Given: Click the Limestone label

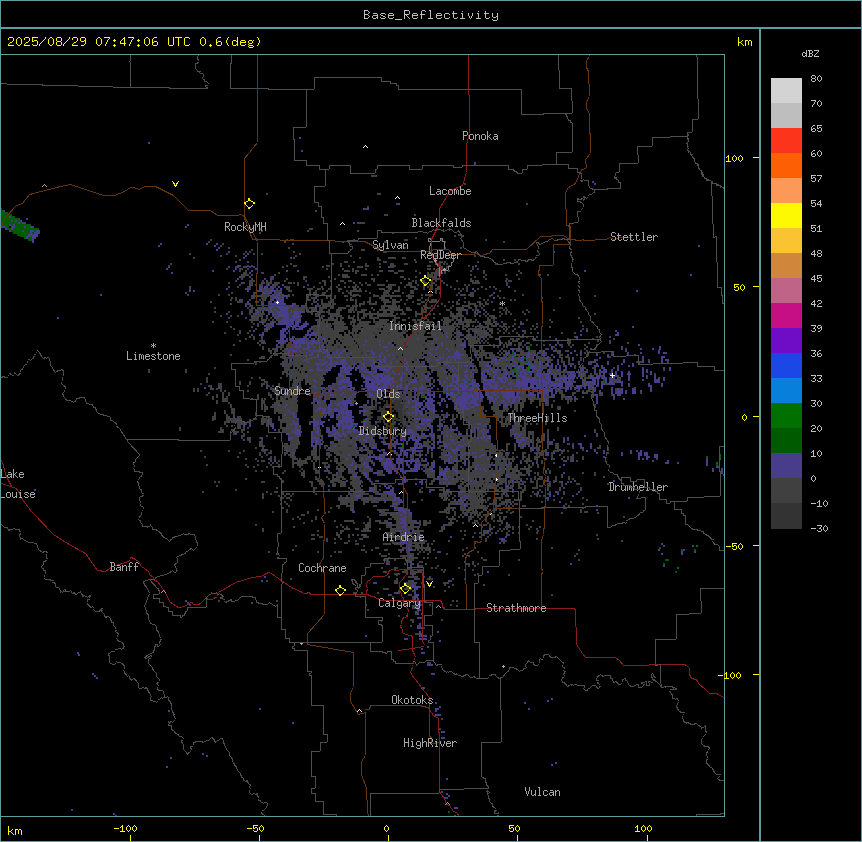Looking at the screenshot, I should point(153,356).
